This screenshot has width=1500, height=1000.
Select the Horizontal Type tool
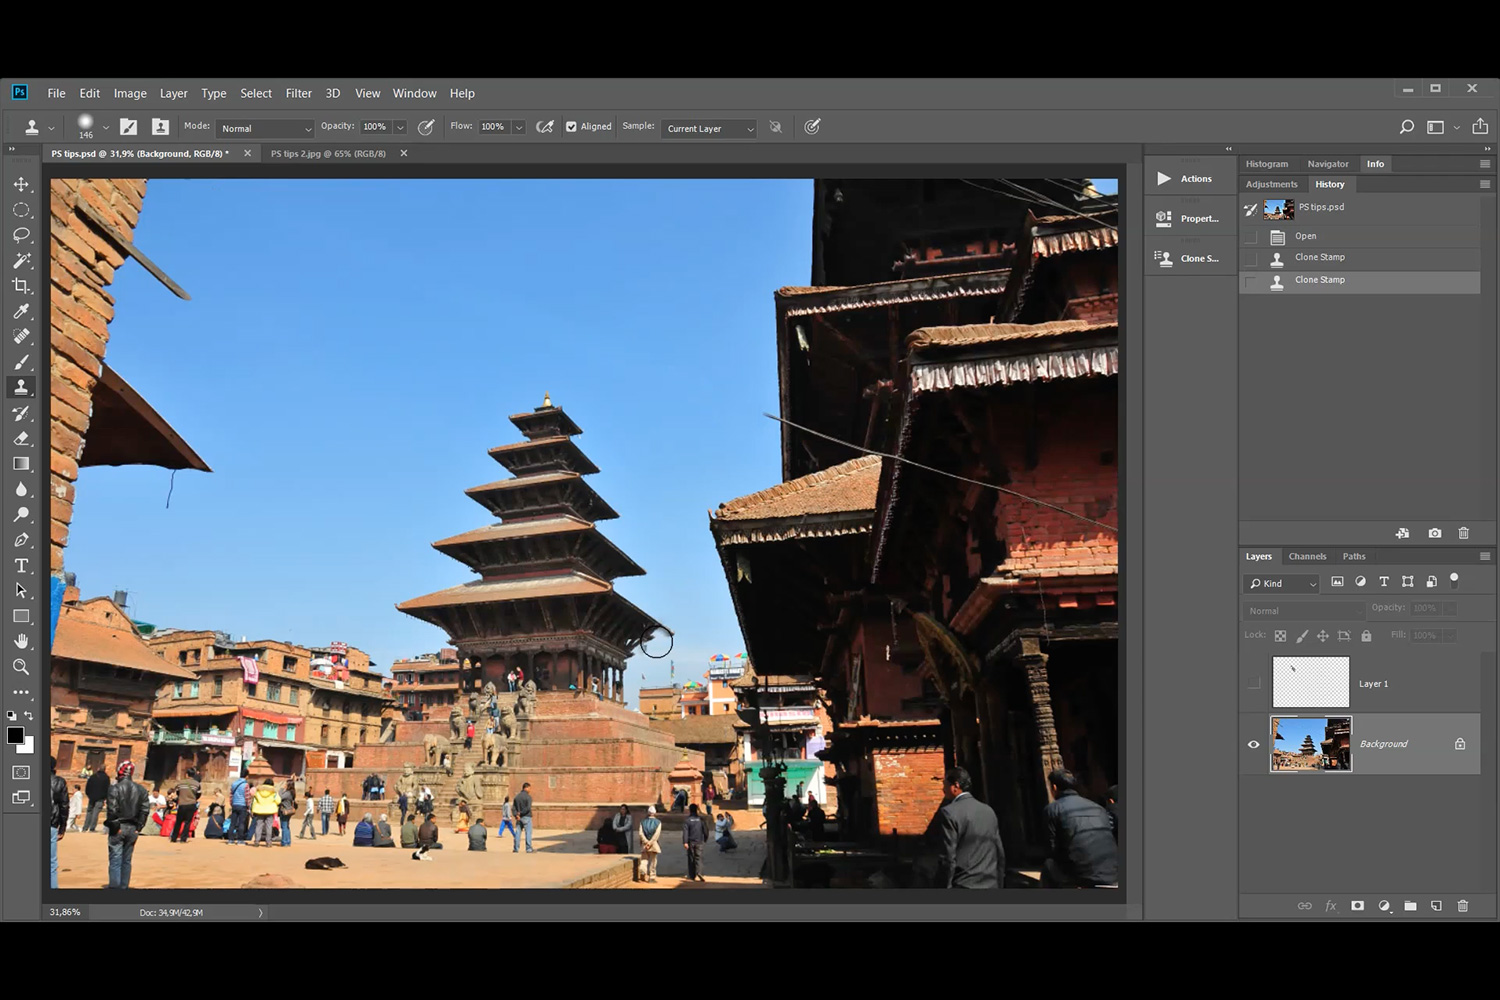click(21, 565)
